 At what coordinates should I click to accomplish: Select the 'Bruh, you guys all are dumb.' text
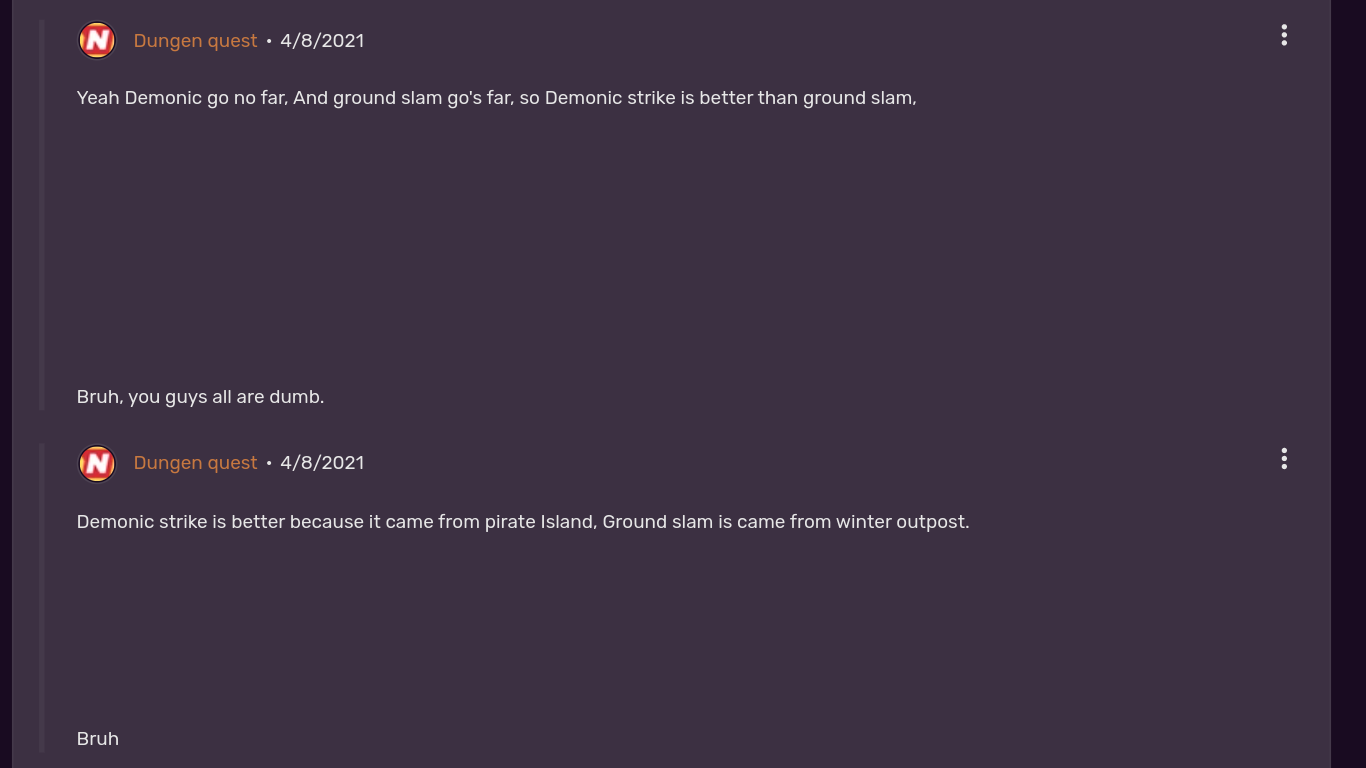click(199, 397)
